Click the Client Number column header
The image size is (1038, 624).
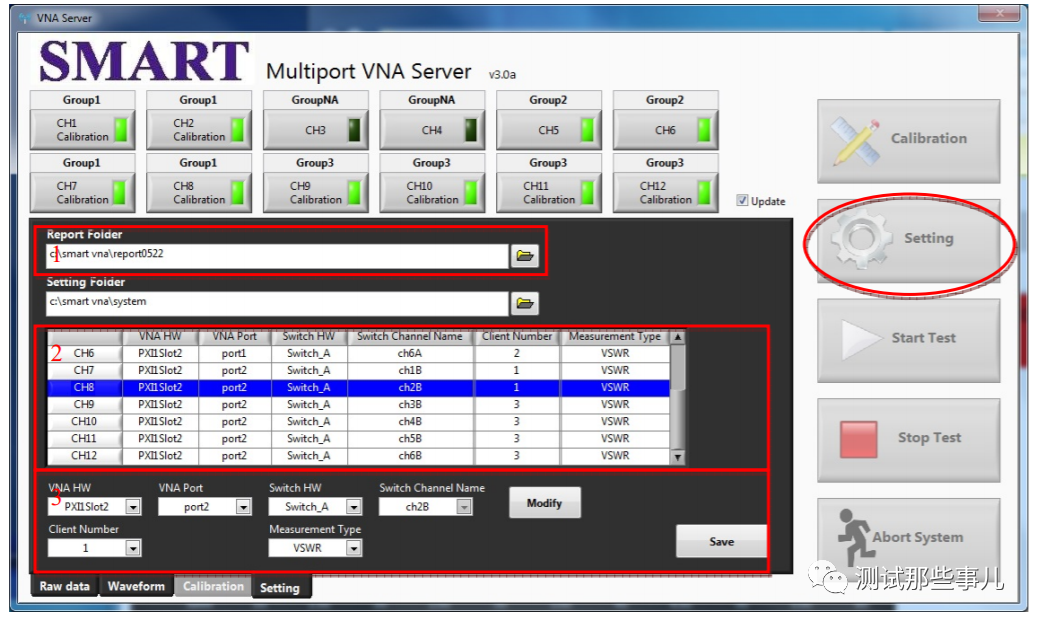(x=517, y=337)
